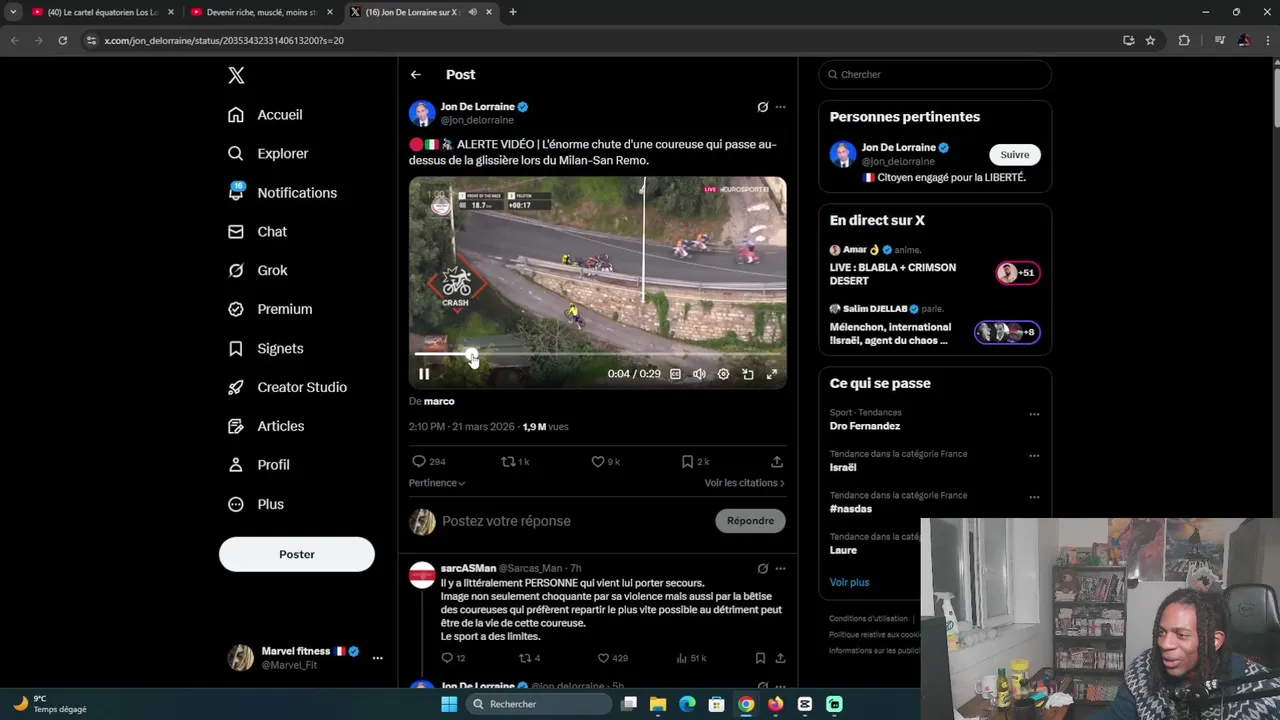1280x720 pixels.
Task: Open Salim DJELLAB live space
Action: point(934,326)
